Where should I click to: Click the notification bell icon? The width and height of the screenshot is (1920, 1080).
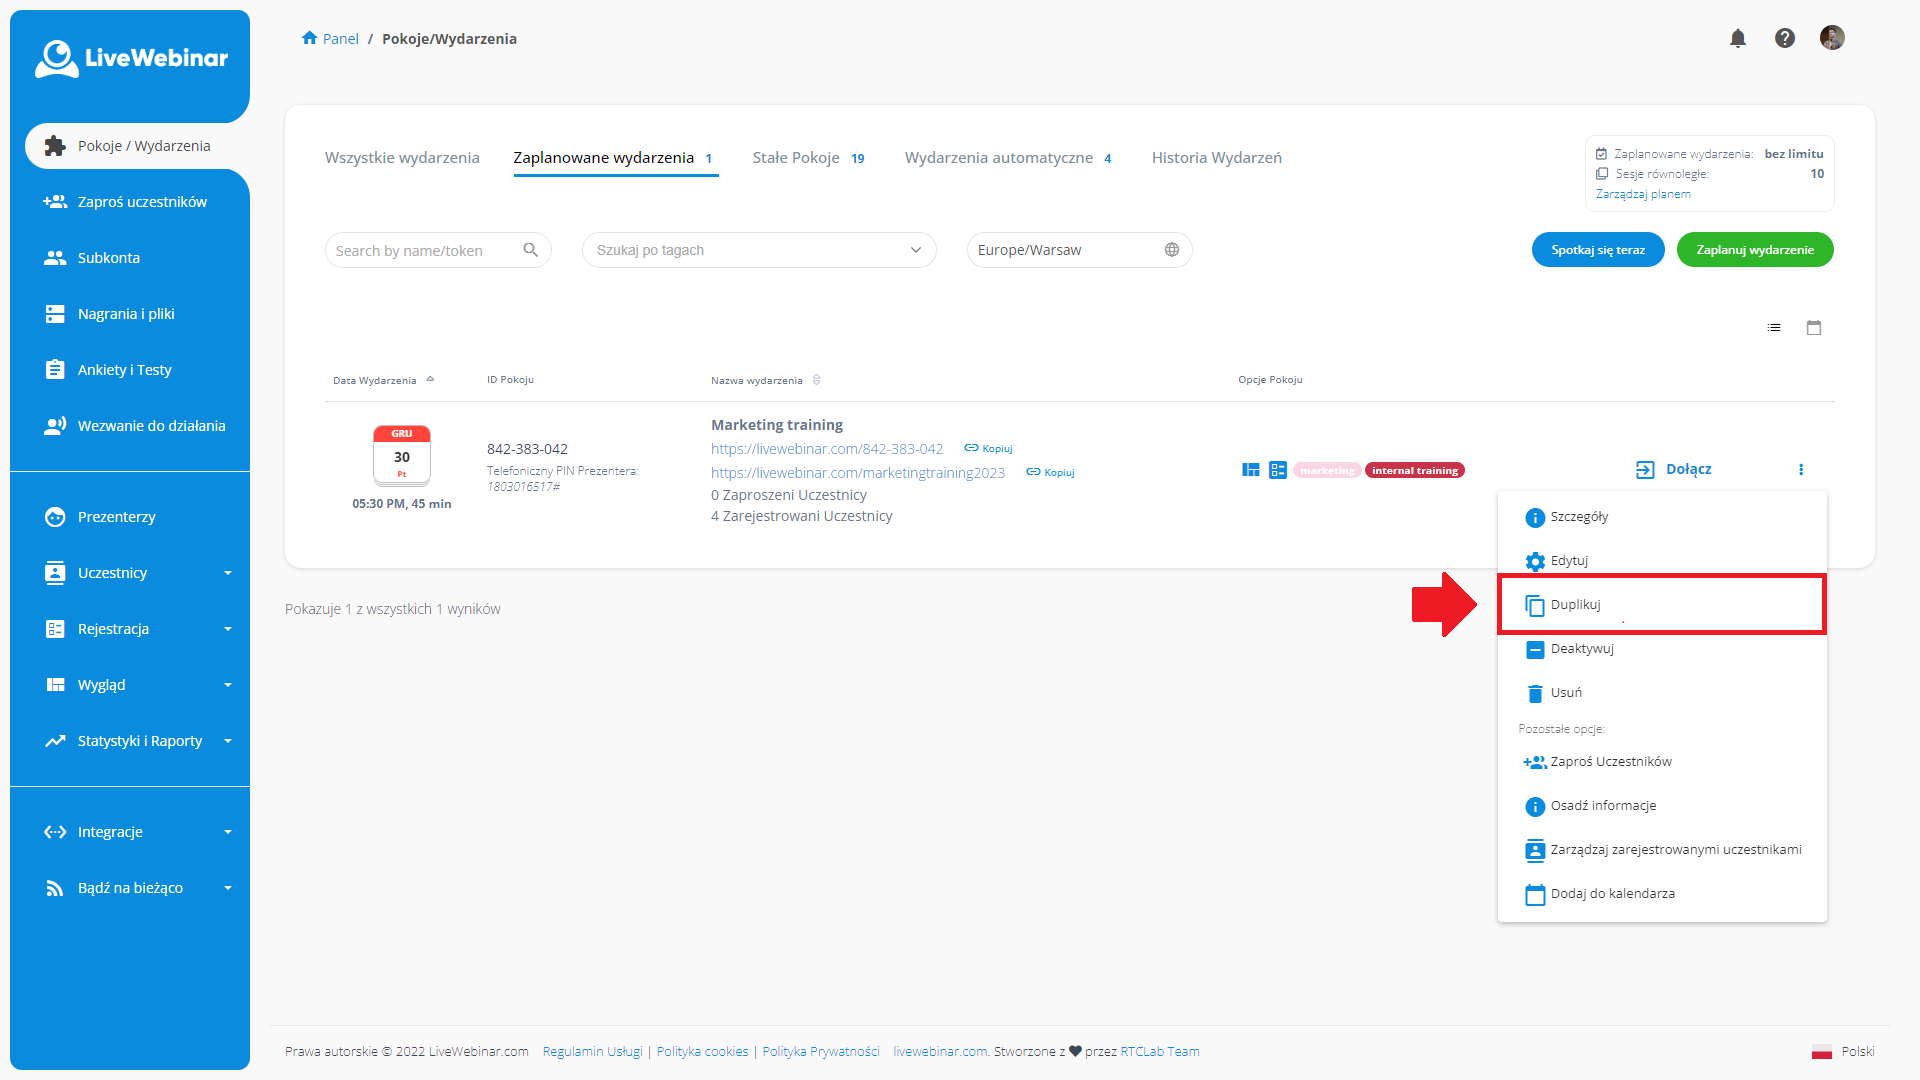[x=1738, y=37]
